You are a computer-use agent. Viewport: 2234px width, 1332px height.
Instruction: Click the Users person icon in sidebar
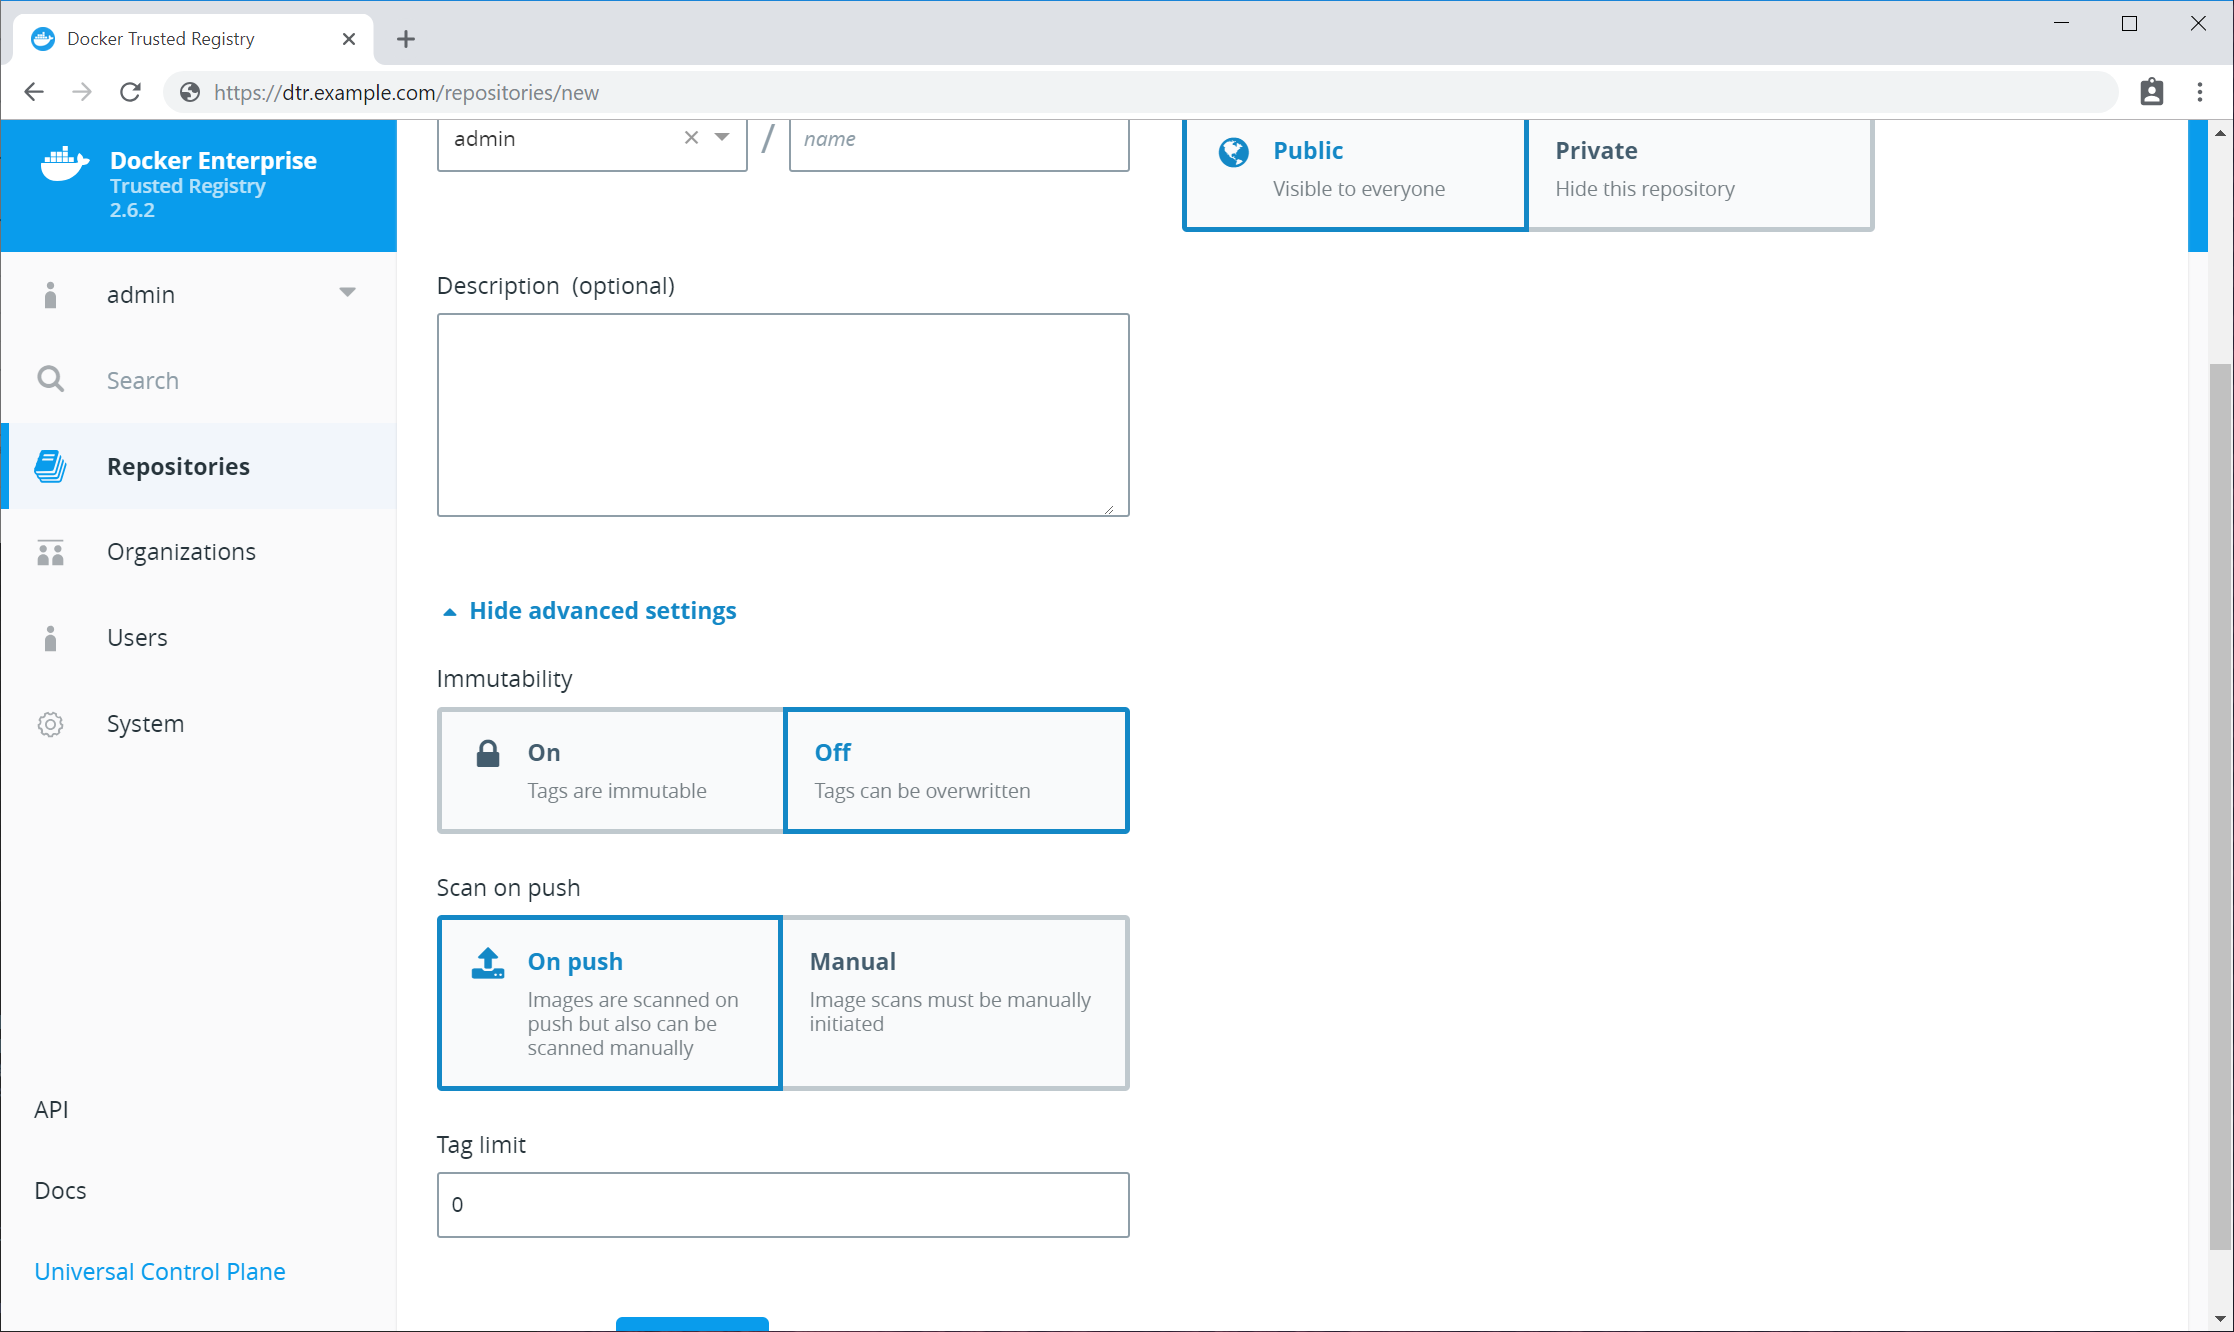point(50,638)
